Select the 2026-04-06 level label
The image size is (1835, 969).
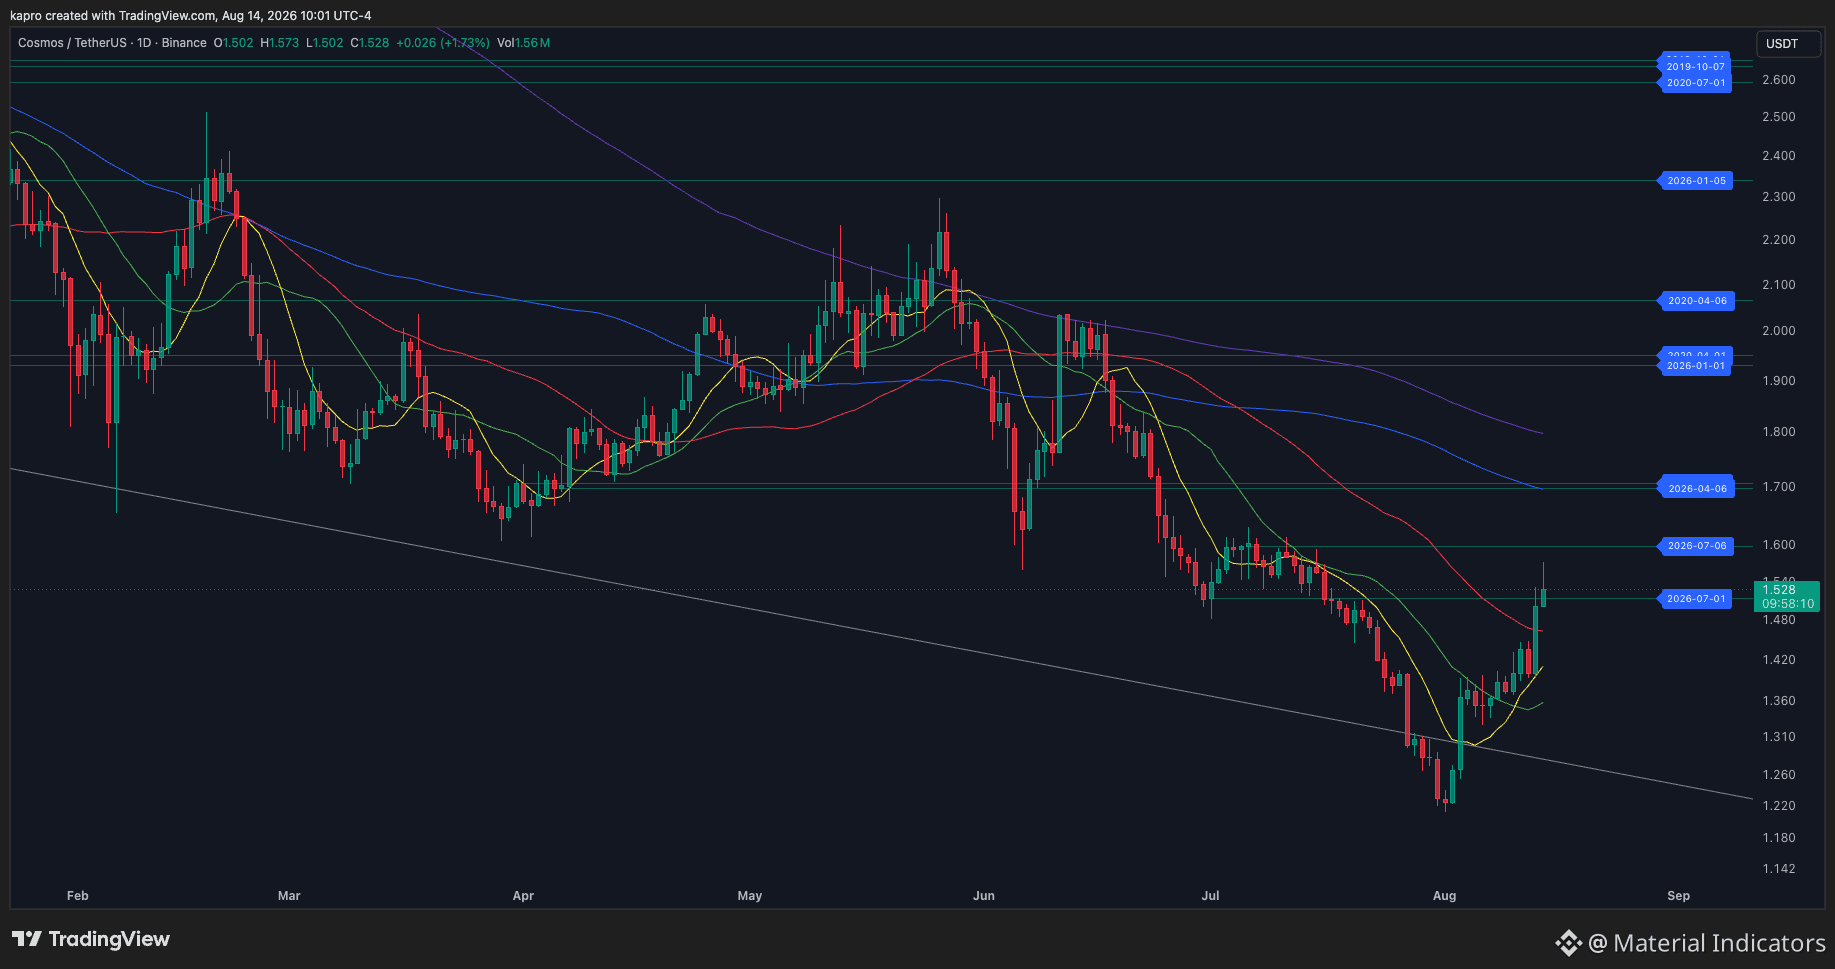pyautogui.click(x=1696, y=488)
